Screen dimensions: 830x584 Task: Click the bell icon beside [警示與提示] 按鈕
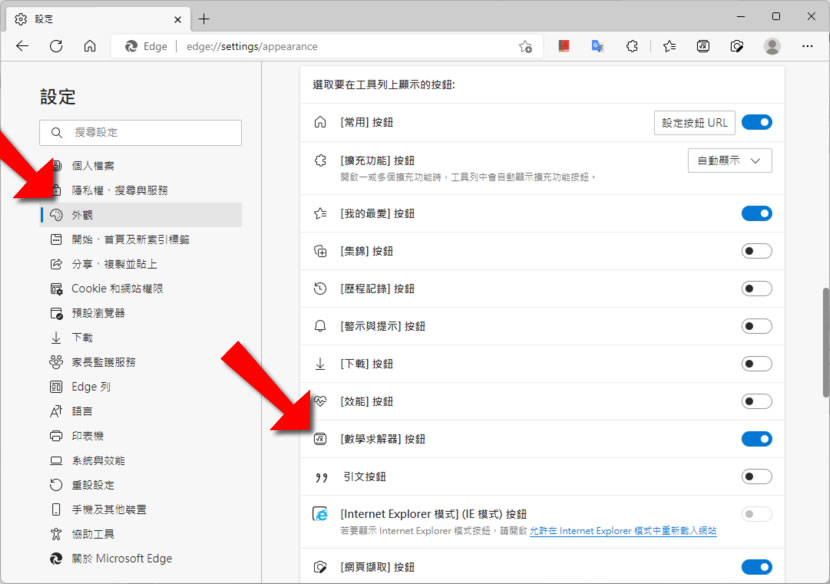pos(320,326)
